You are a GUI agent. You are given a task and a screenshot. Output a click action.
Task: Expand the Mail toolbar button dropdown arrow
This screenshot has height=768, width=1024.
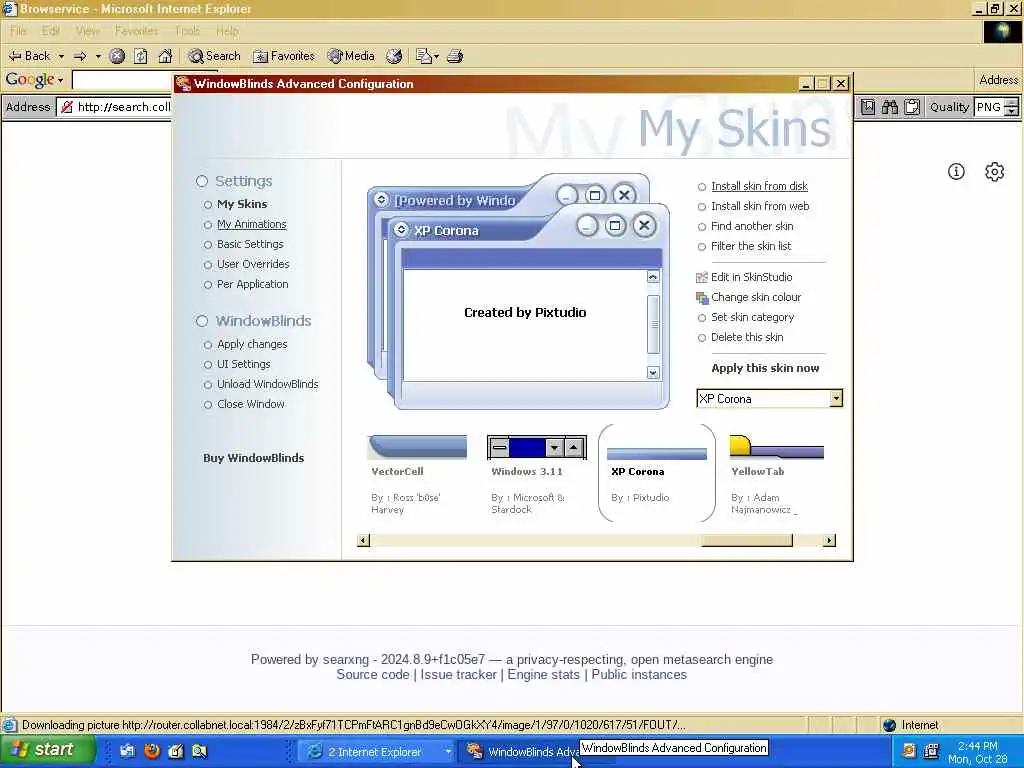[436, 56]
